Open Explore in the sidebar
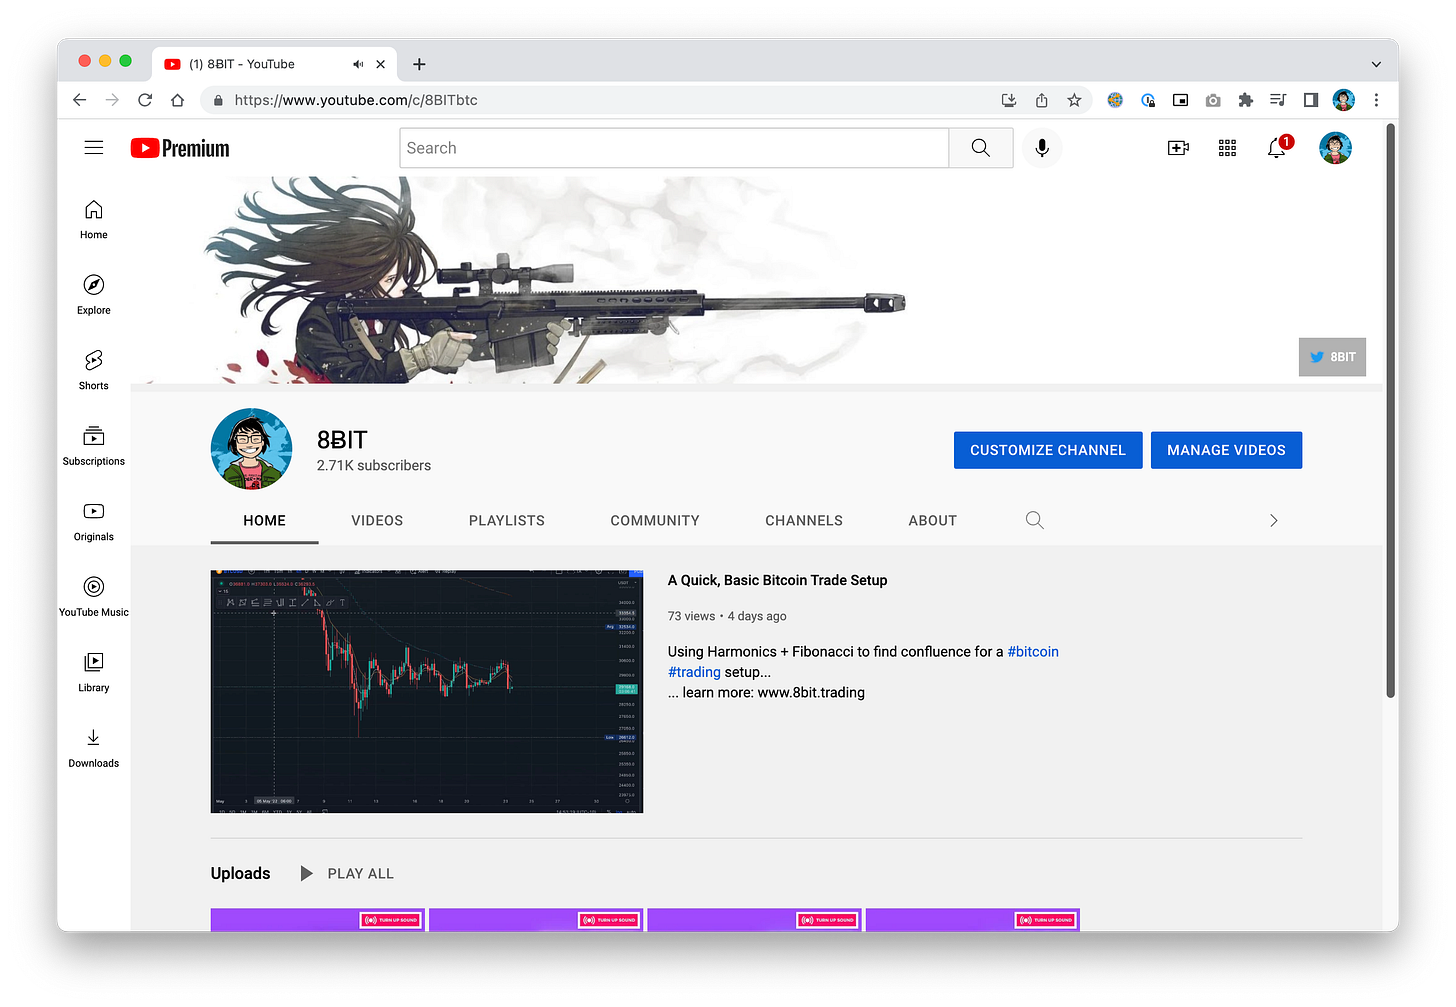 (94, 295)
